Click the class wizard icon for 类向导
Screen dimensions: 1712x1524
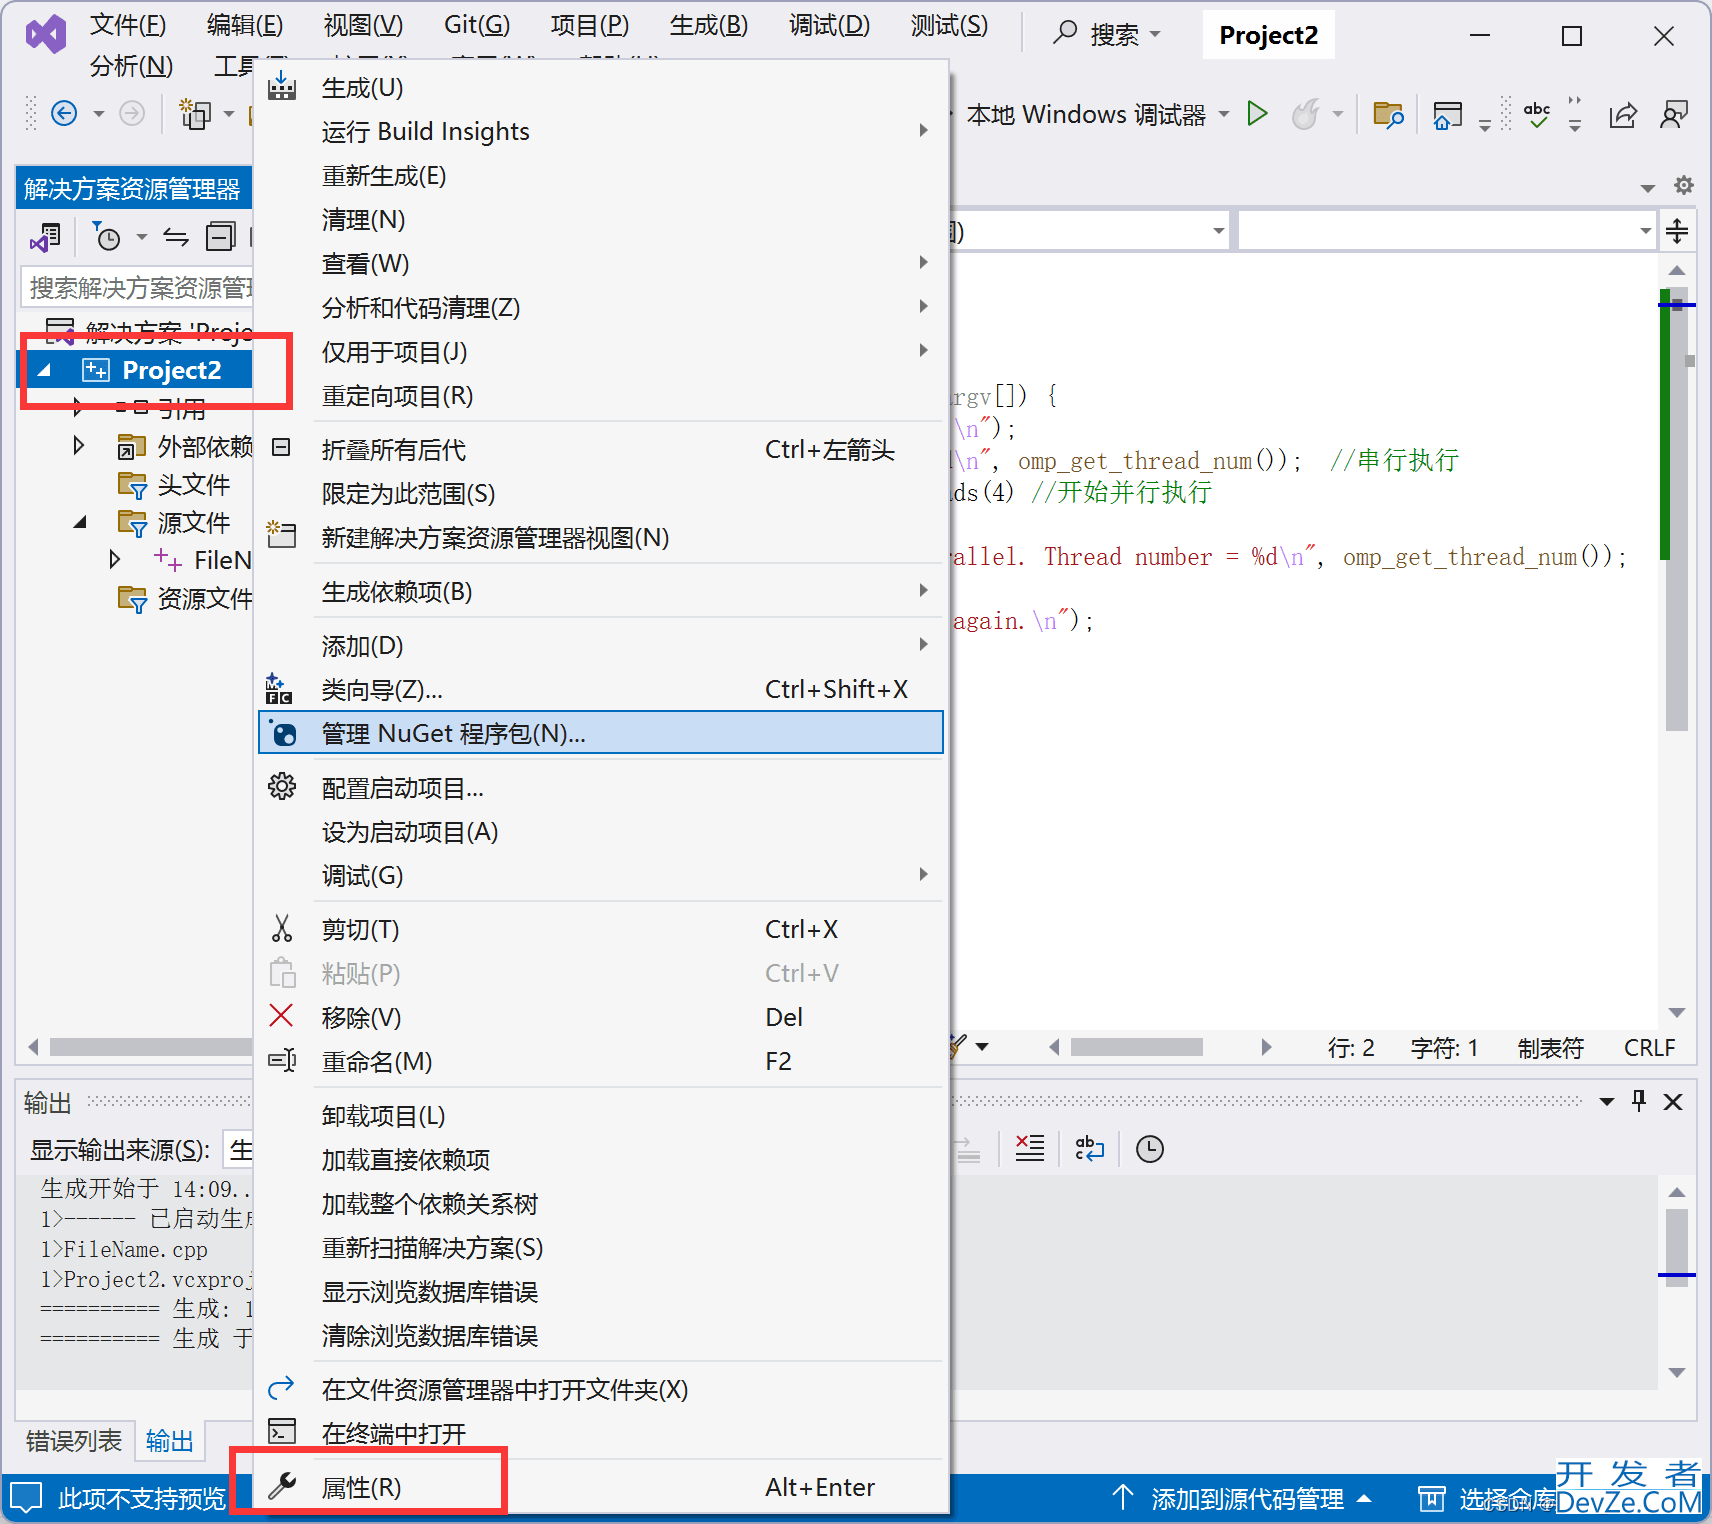click(279, 689)
